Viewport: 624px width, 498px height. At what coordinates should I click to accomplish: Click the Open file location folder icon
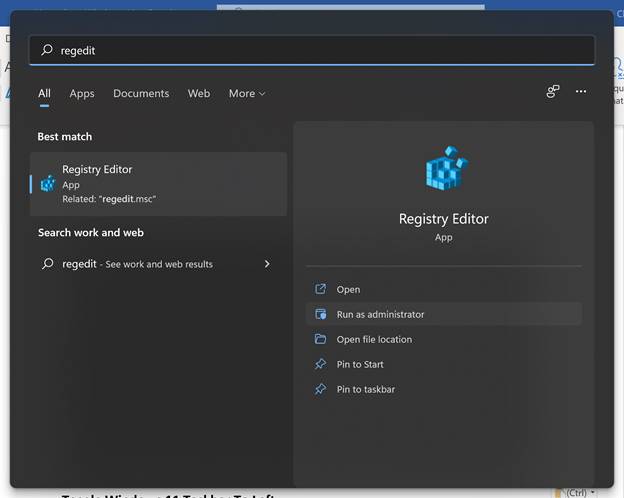pos(320,339)
